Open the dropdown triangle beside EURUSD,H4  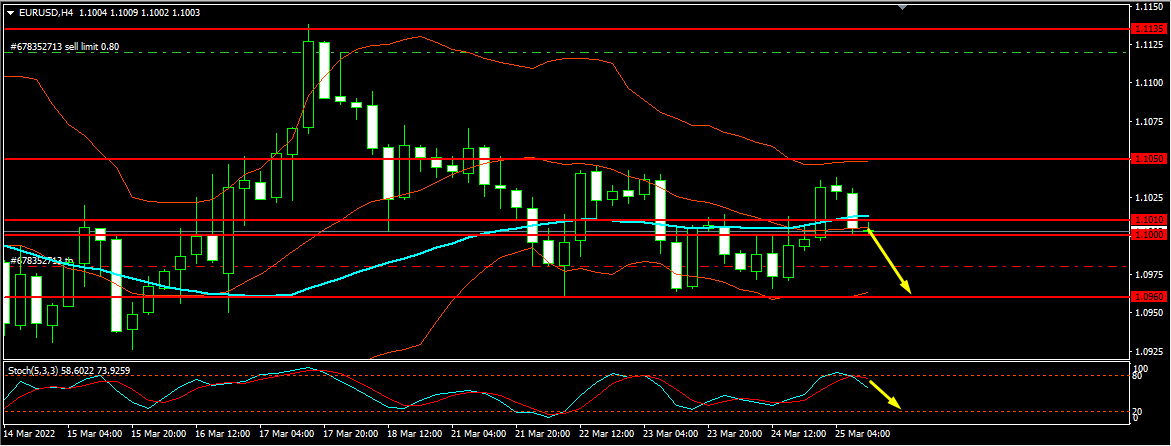[x=11, y=13]
